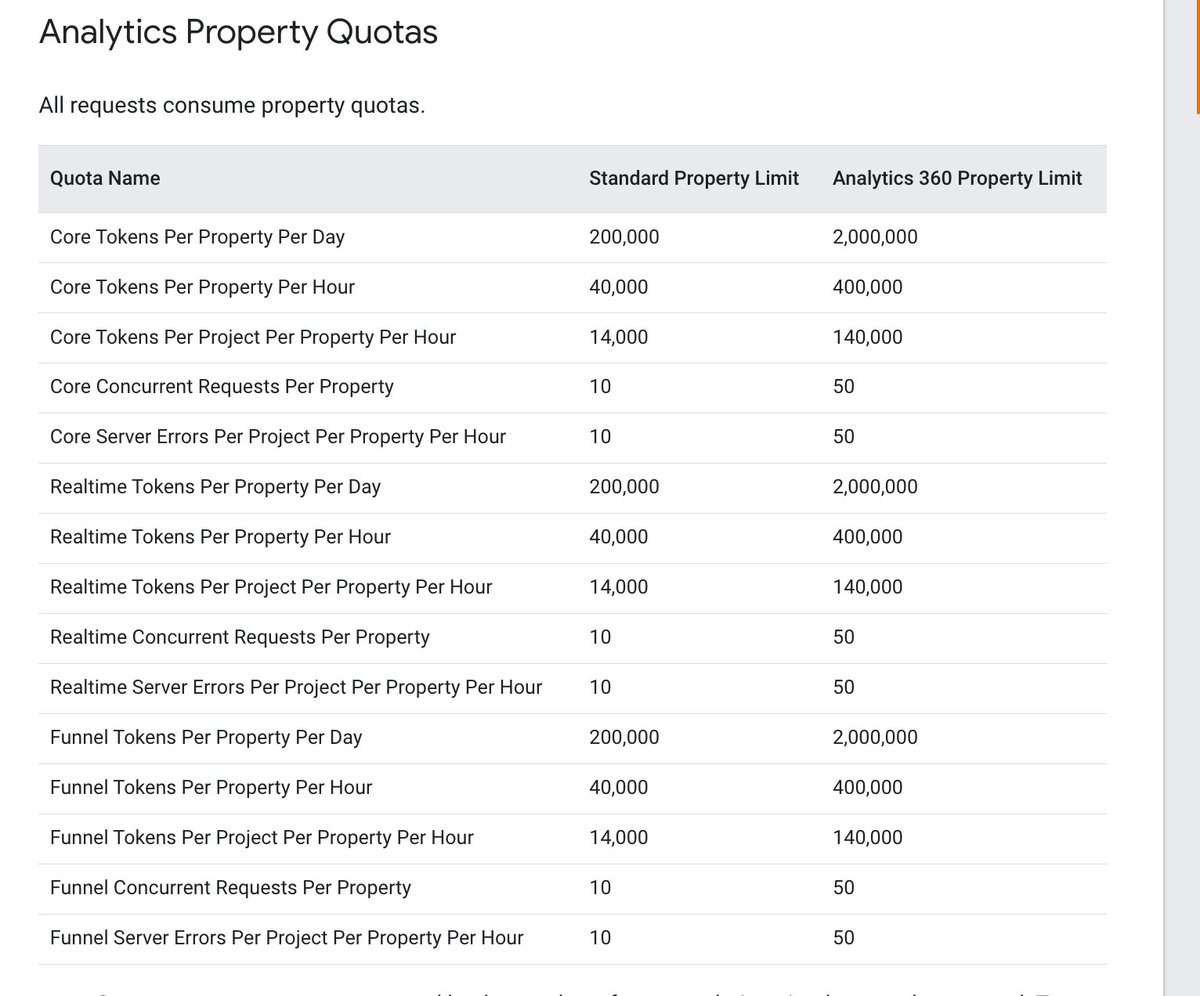Screen dimensions: 1200x996
Task: Click the 200,000 value for Core Tokens Per Day
Action: pyautogui.click(x=622, y=237)
